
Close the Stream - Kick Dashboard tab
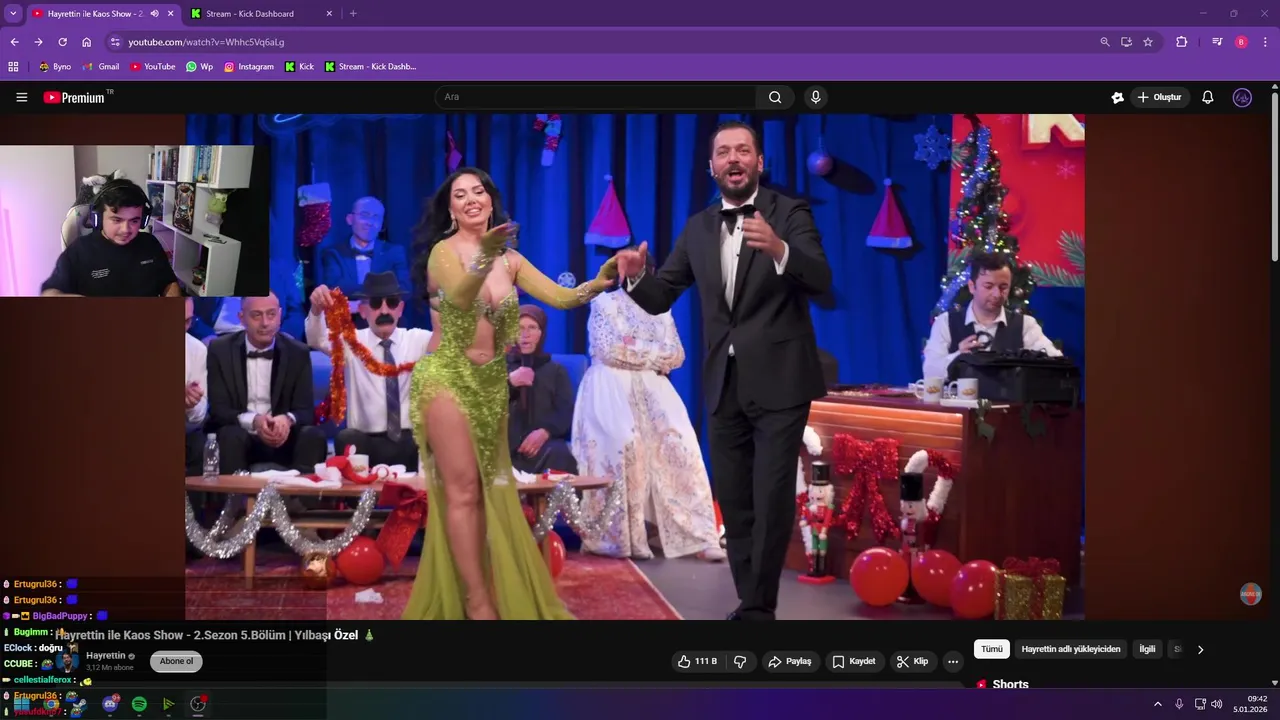click(x=330, y=14)
